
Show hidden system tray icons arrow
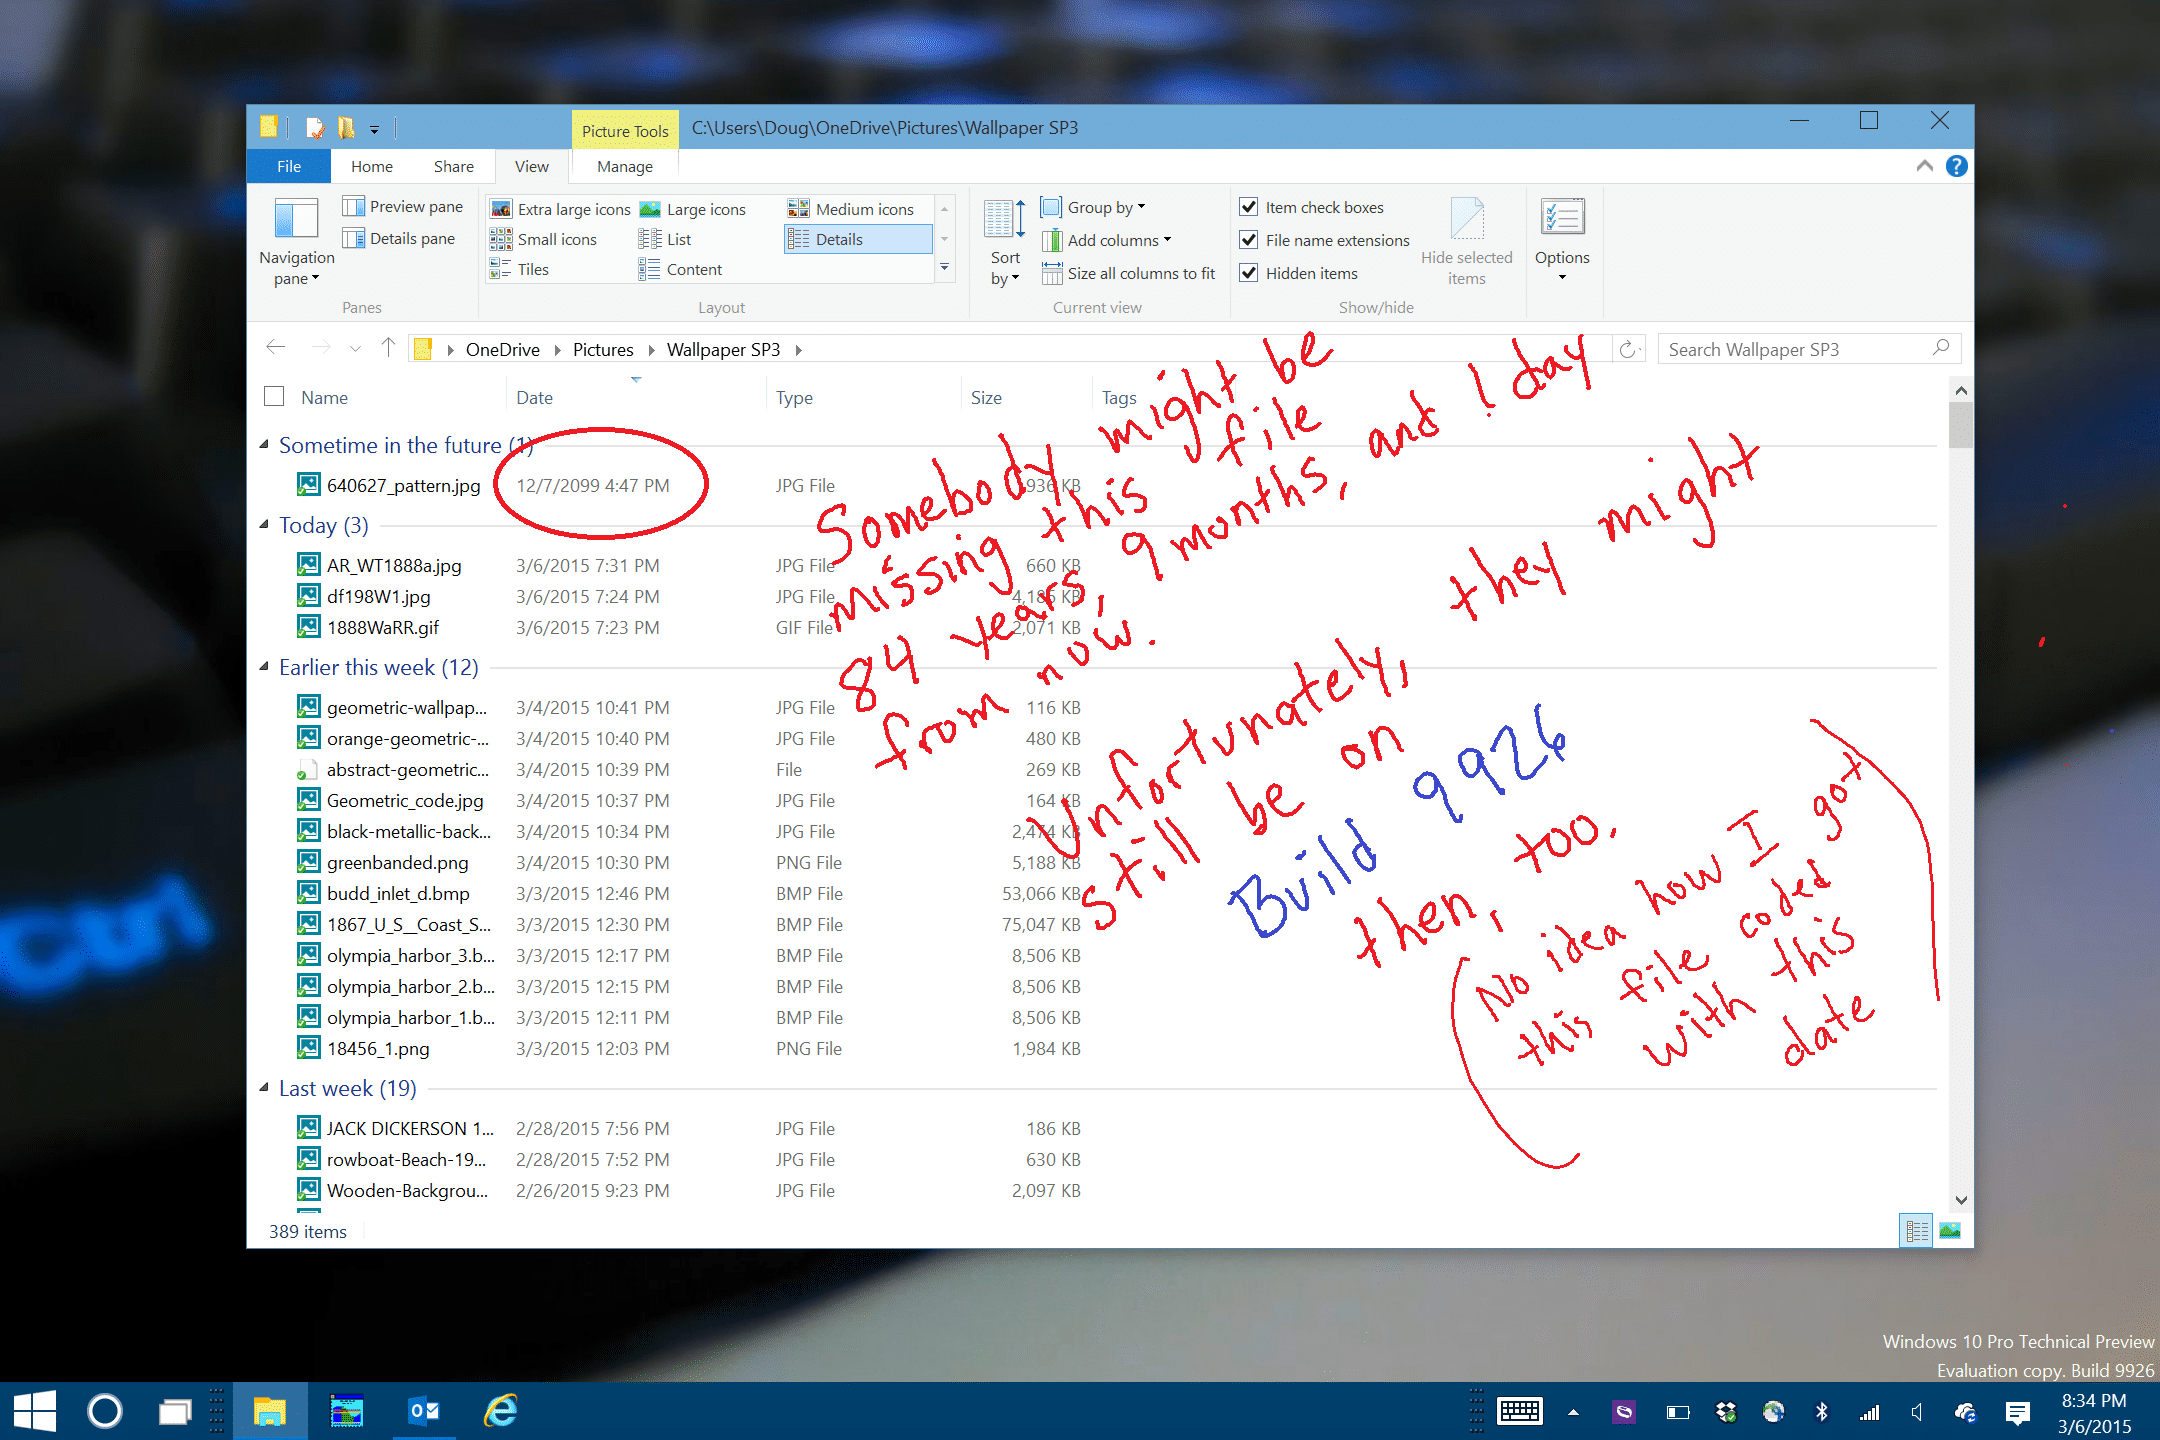pos(1573,1412)
